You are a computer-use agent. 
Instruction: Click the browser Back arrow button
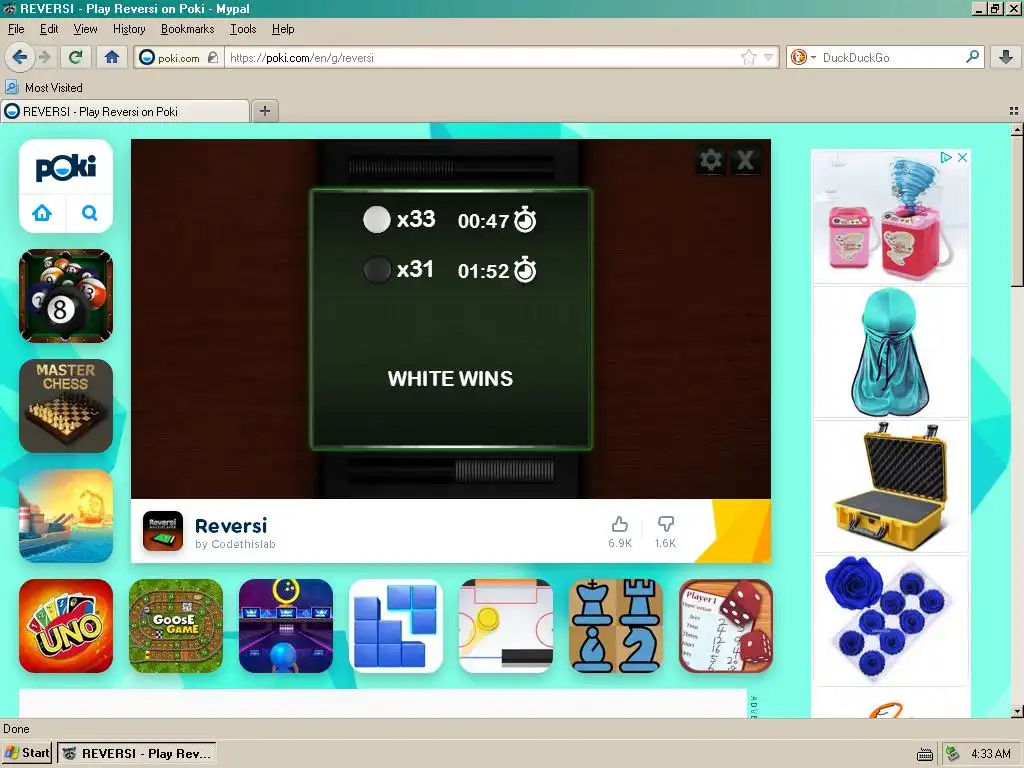(x=19, y=57)
